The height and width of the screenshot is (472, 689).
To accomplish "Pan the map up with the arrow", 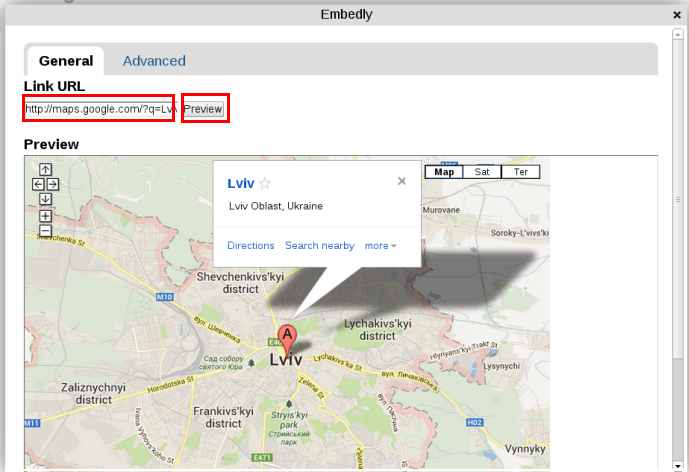I will click(45, 170).
